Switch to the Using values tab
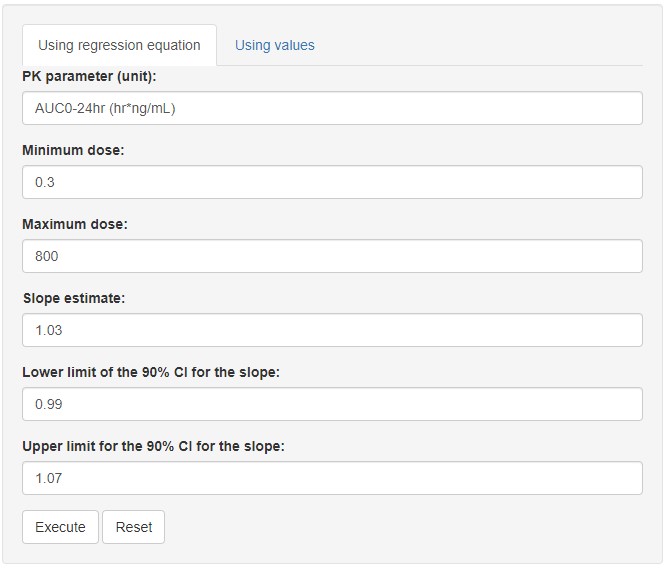665x568 pixels. 274,45
